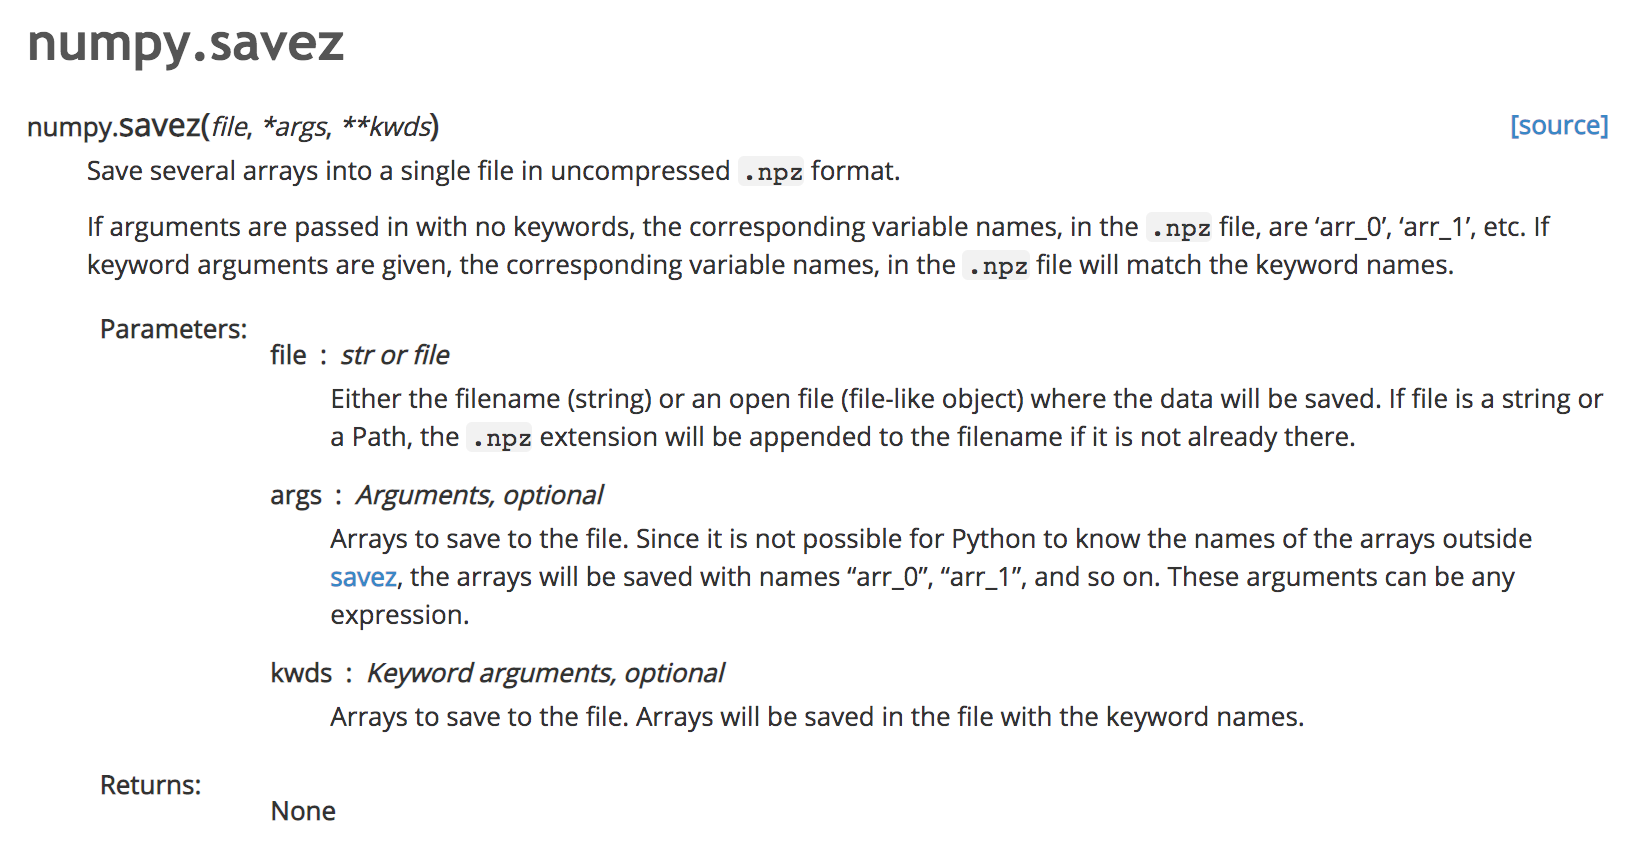Viewport: 1628px width, 860px height.
Task: Open the [source] link
Action: (1558, 126)
